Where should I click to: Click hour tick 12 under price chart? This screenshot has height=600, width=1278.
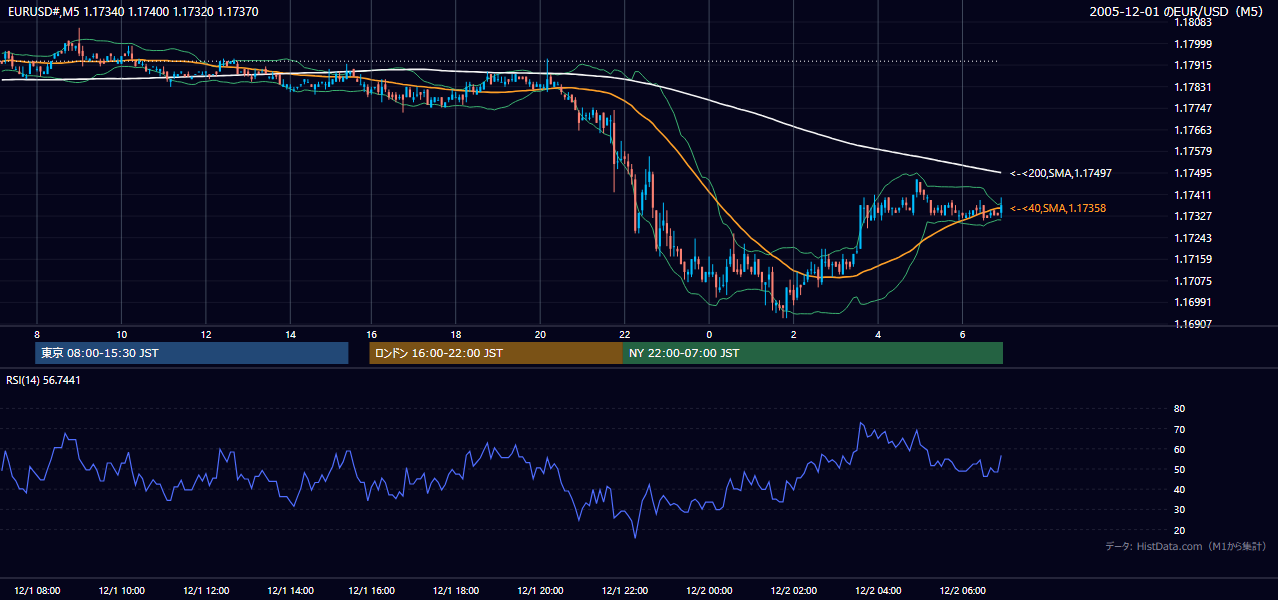pos(205,334)
